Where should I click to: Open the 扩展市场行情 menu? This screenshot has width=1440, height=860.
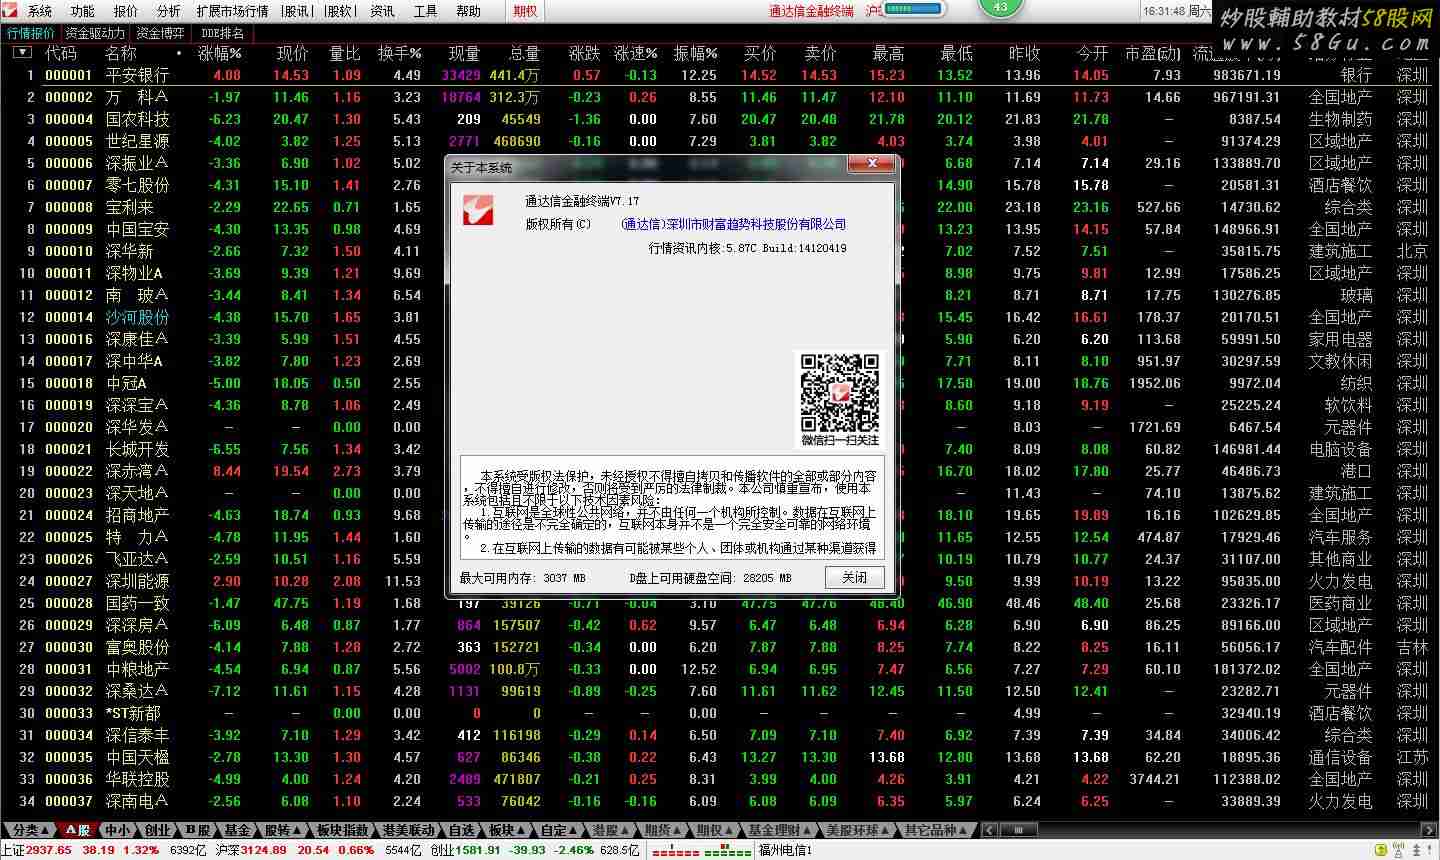coord(232,11)
